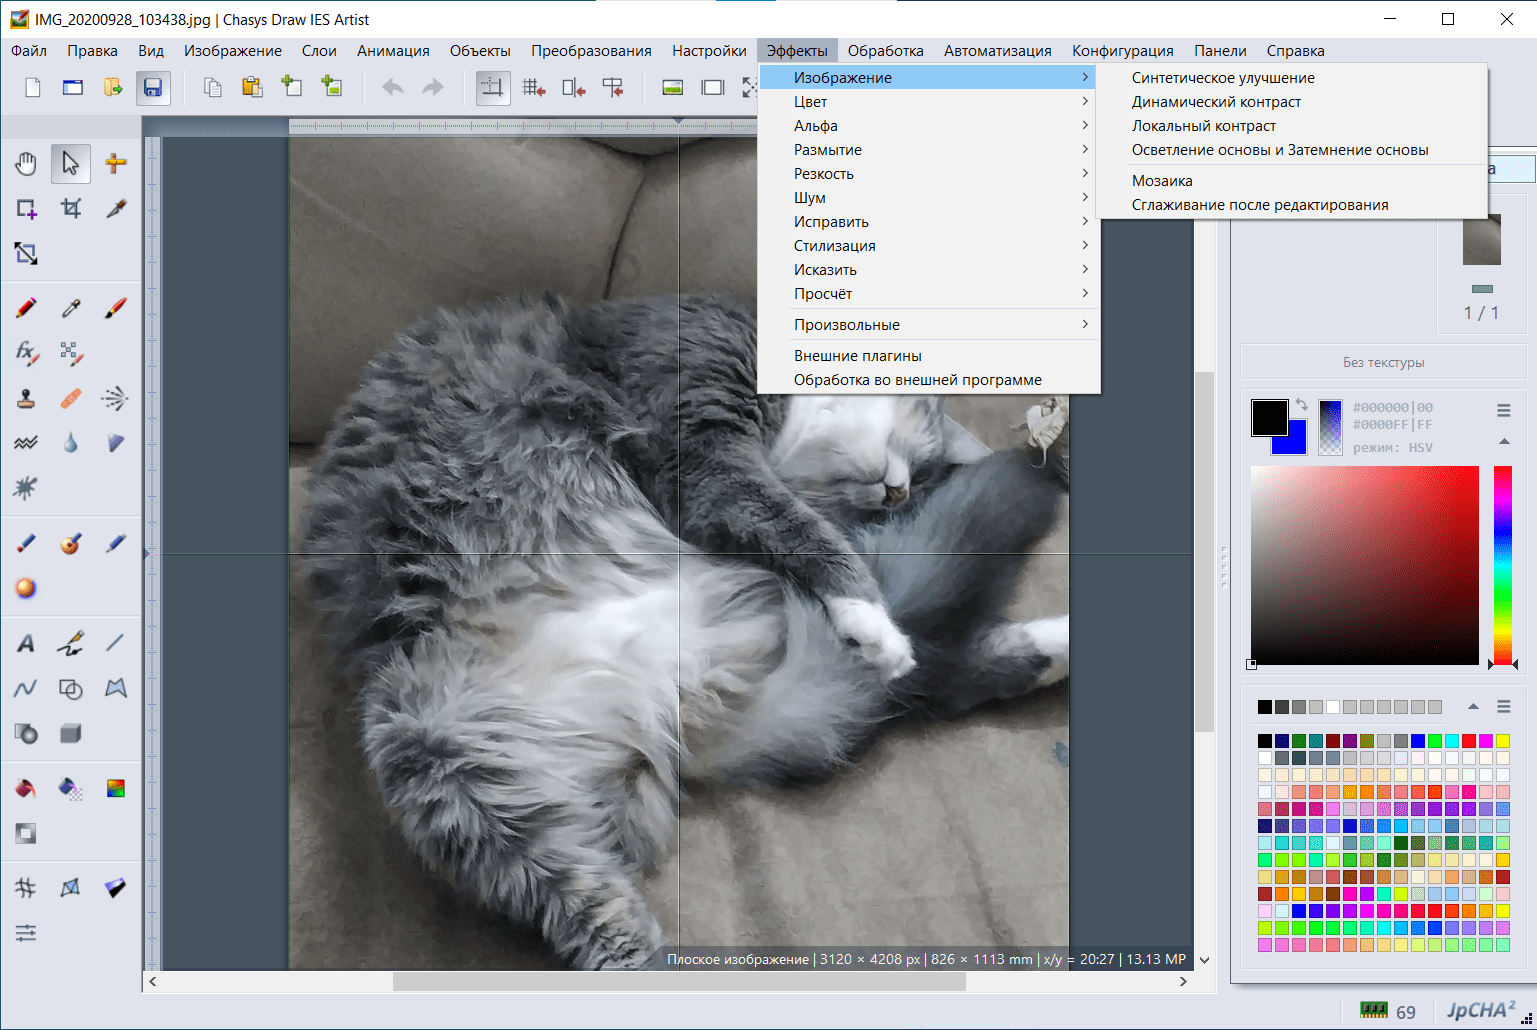Paste from clipboard toolbar icon

[253, 88]
